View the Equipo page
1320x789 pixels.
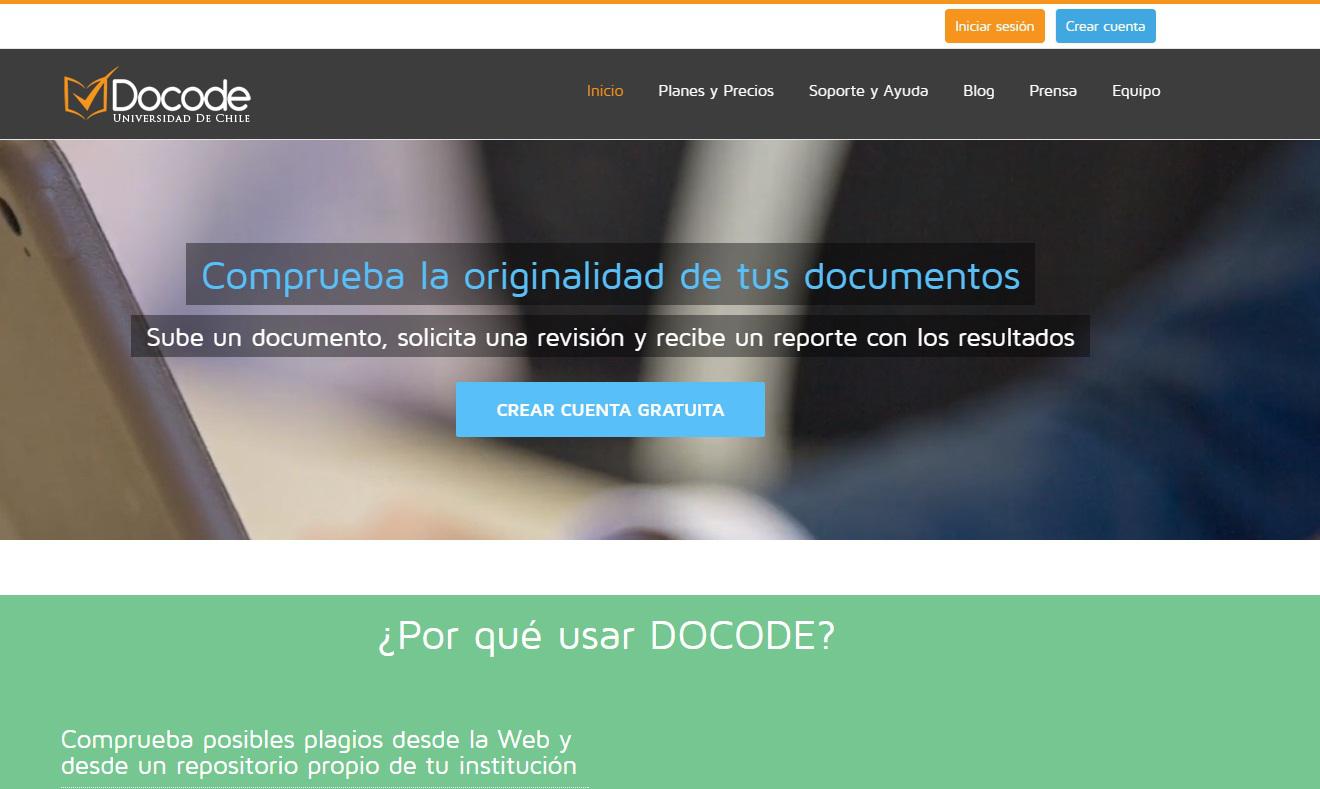[x=1136, y=91]
